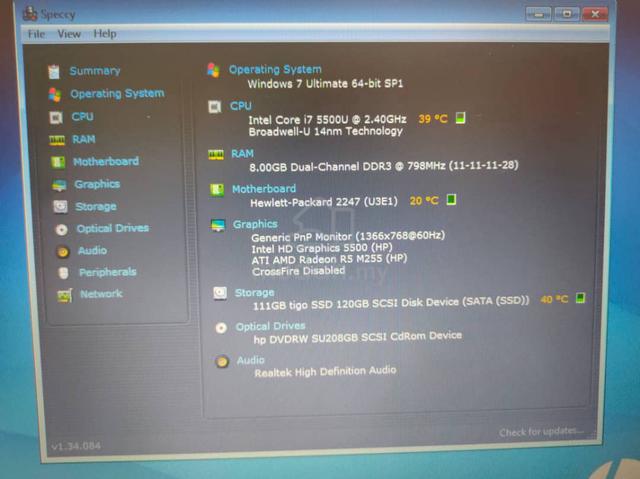Click the Peripherals mouse icon in sidebar
Viewport: 640px width, 479px height.
click(64, 273)
